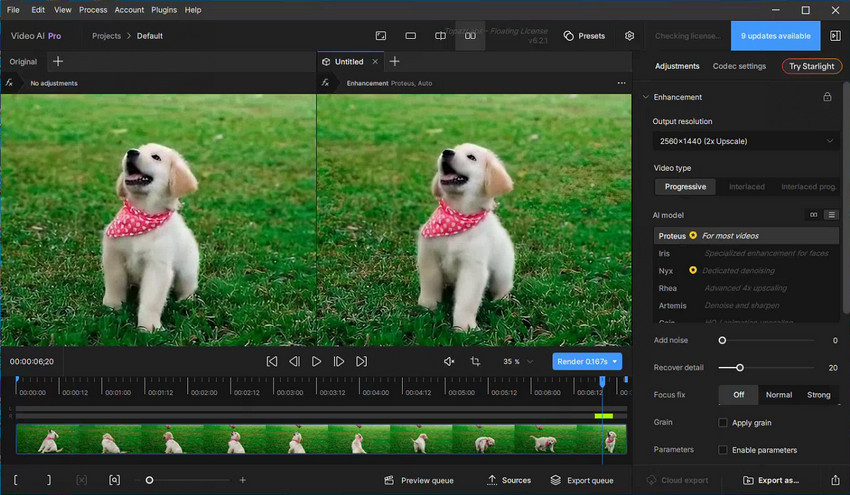
Task: Set video type to Interlaced
Action: pyautogui.click(x=746, y=187)
